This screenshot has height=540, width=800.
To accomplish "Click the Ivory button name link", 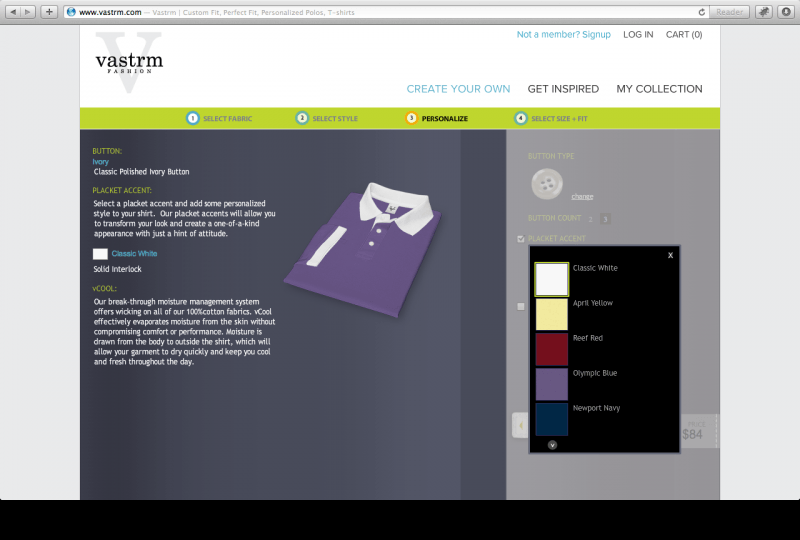I will click(x=101, y=161).
